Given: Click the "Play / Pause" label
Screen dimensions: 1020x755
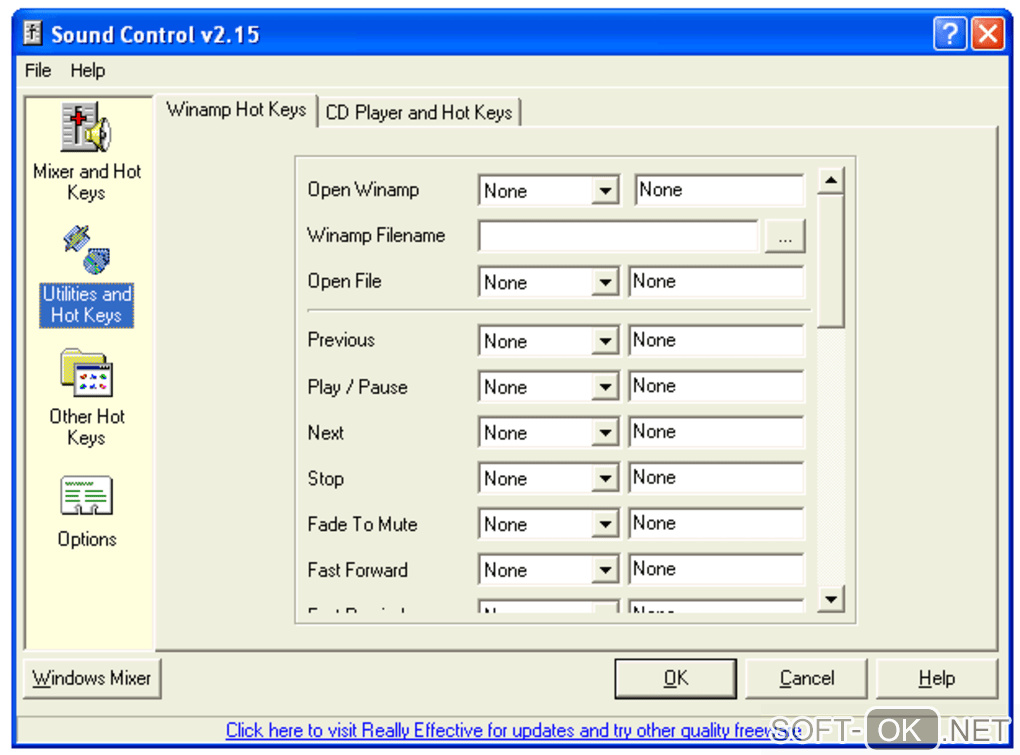Looking at the screenshot, I should coord(358,387).
